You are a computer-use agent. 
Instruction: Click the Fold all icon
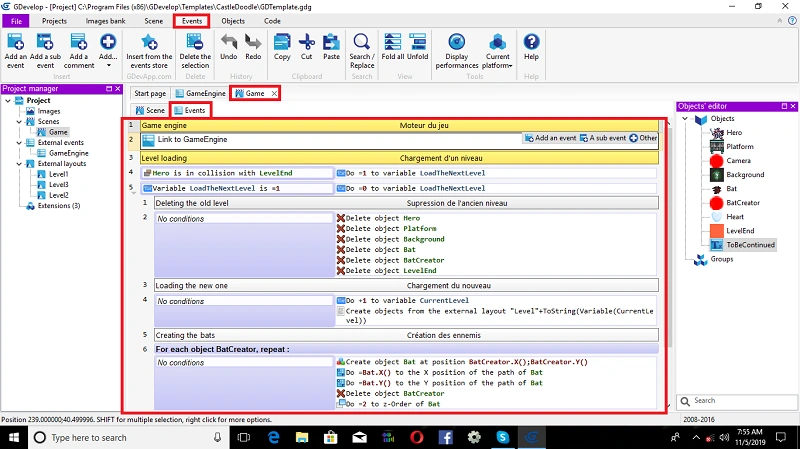coord(392,42)
